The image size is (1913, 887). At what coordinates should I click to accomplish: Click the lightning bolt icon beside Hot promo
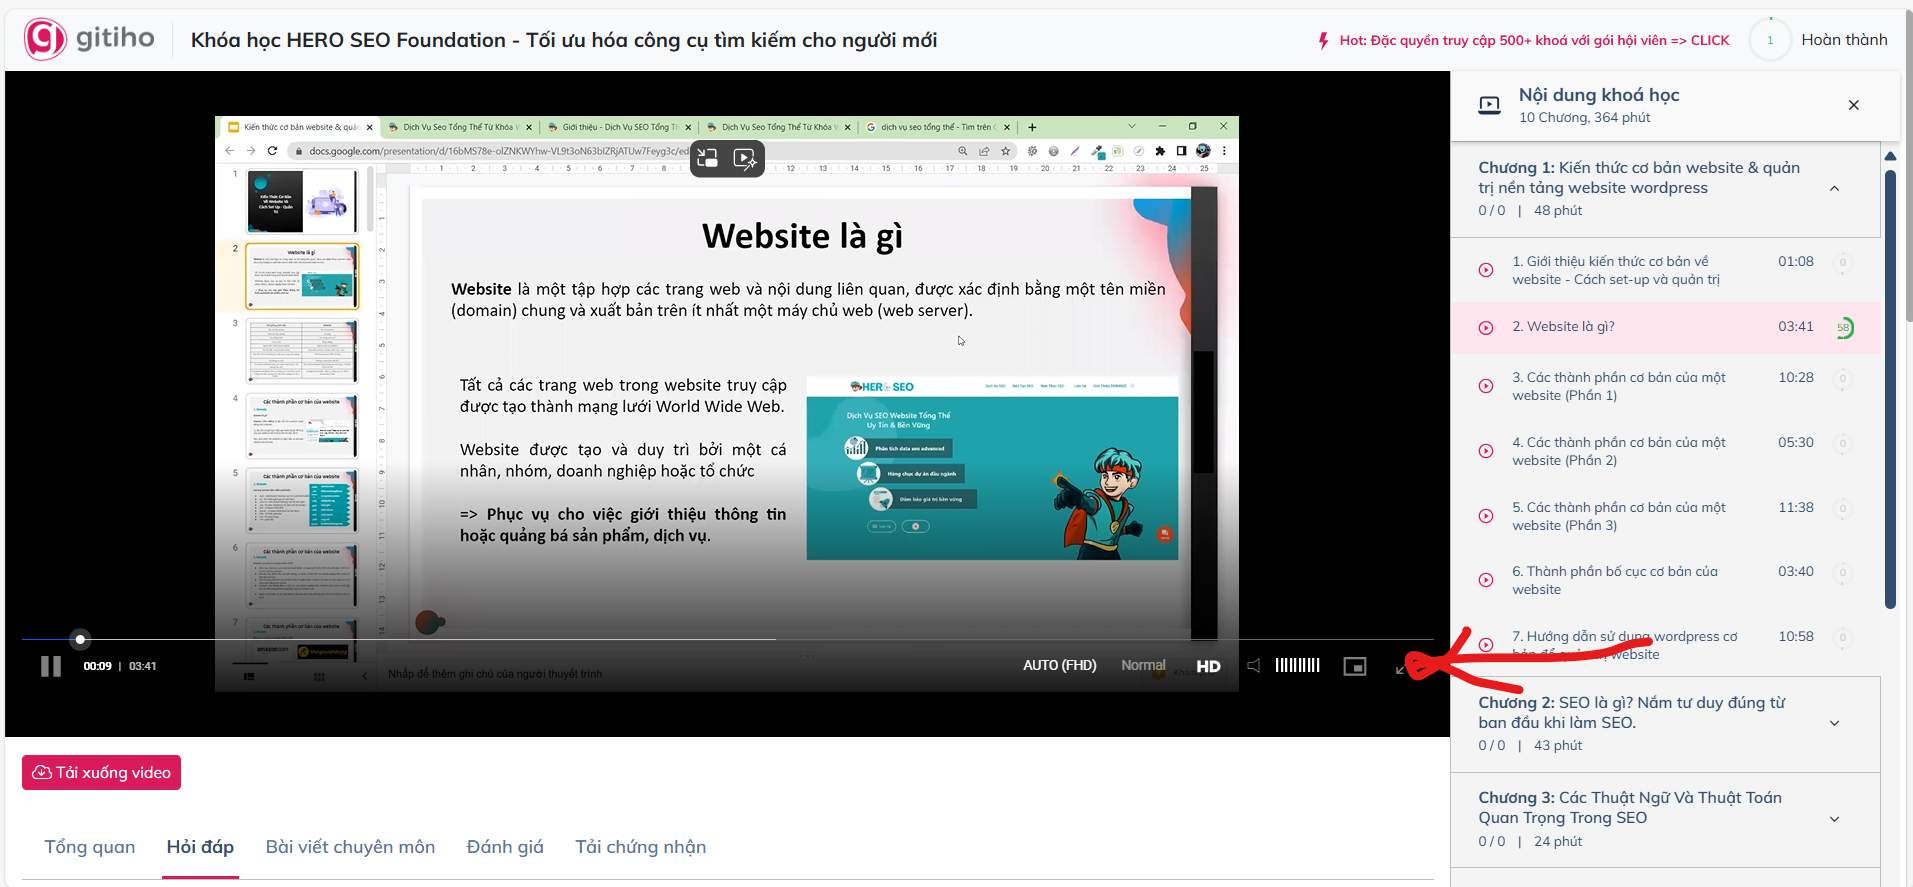pos(1323,41)
